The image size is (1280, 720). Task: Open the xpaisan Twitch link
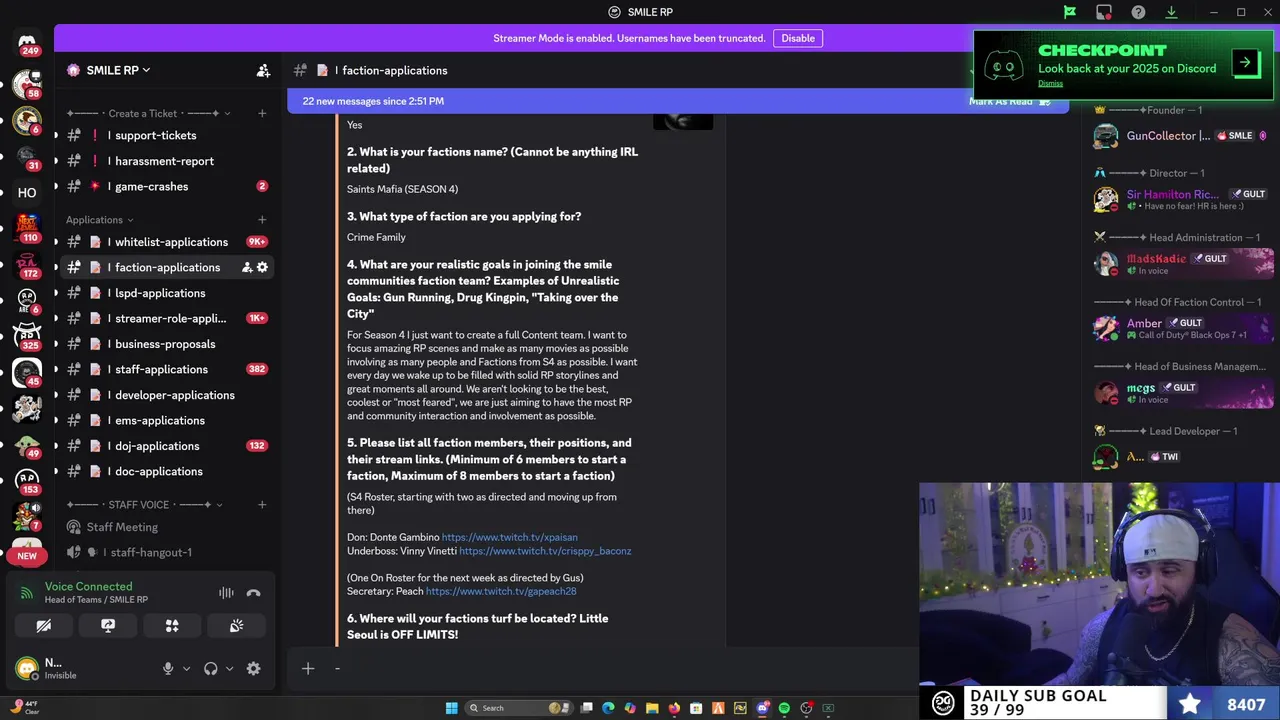point(510,537)
